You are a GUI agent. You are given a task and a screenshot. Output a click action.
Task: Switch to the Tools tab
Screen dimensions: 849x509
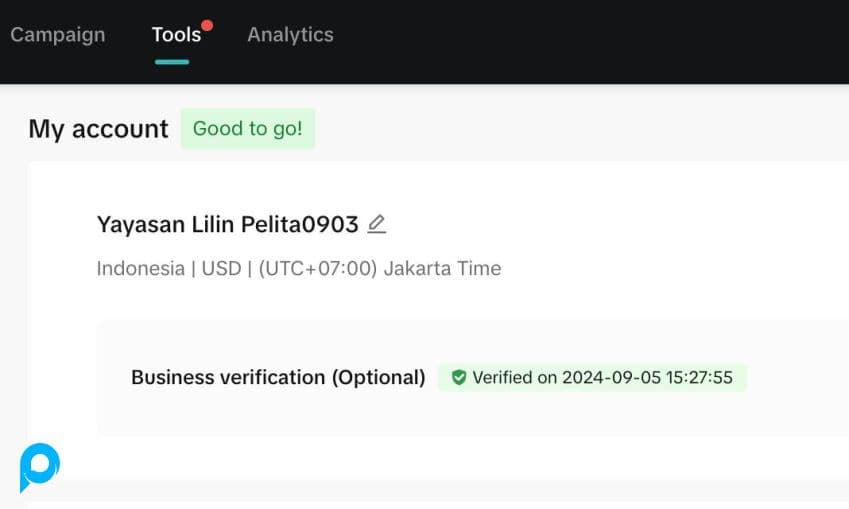pos(176,35)
